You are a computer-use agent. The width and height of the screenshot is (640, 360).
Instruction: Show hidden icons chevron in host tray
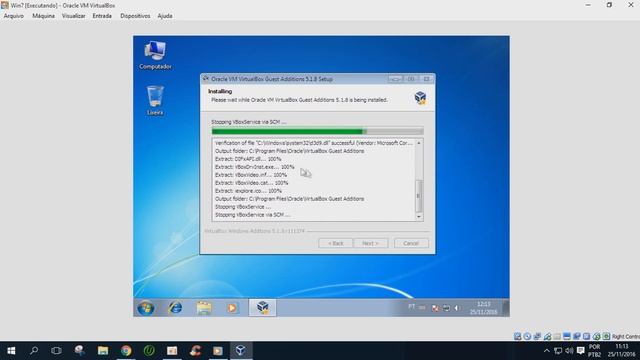pyautogui.click(x=547, y=351)
